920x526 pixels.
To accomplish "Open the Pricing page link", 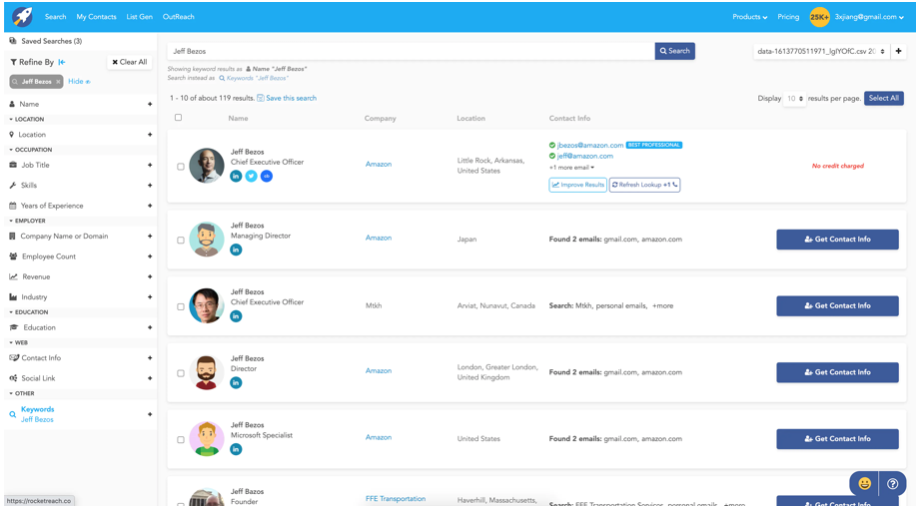I will [788, 17].
